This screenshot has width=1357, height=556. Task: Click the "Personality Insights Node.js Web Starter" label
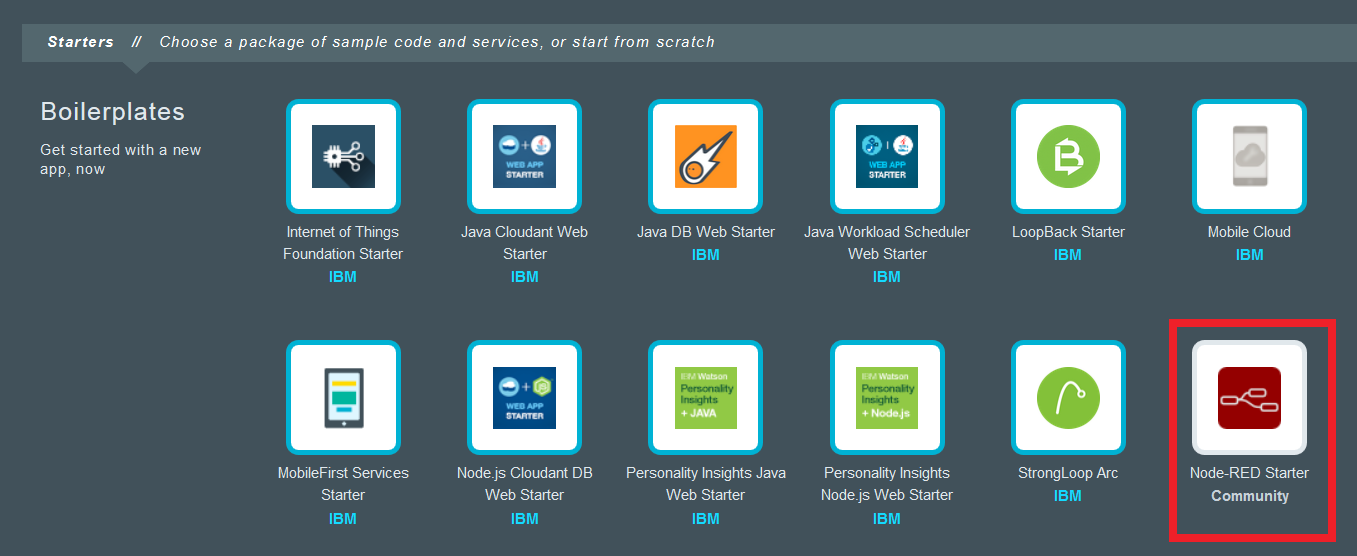pos(887,484)
